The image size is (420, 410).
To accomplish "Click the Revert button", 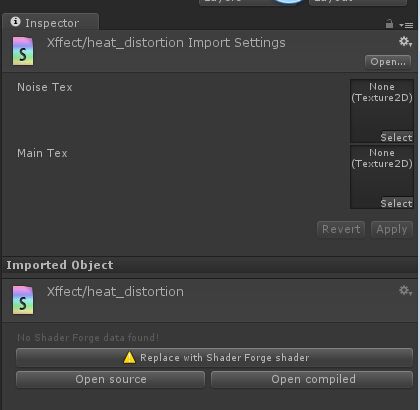I will pyautogui.click(x=341, y=229).
